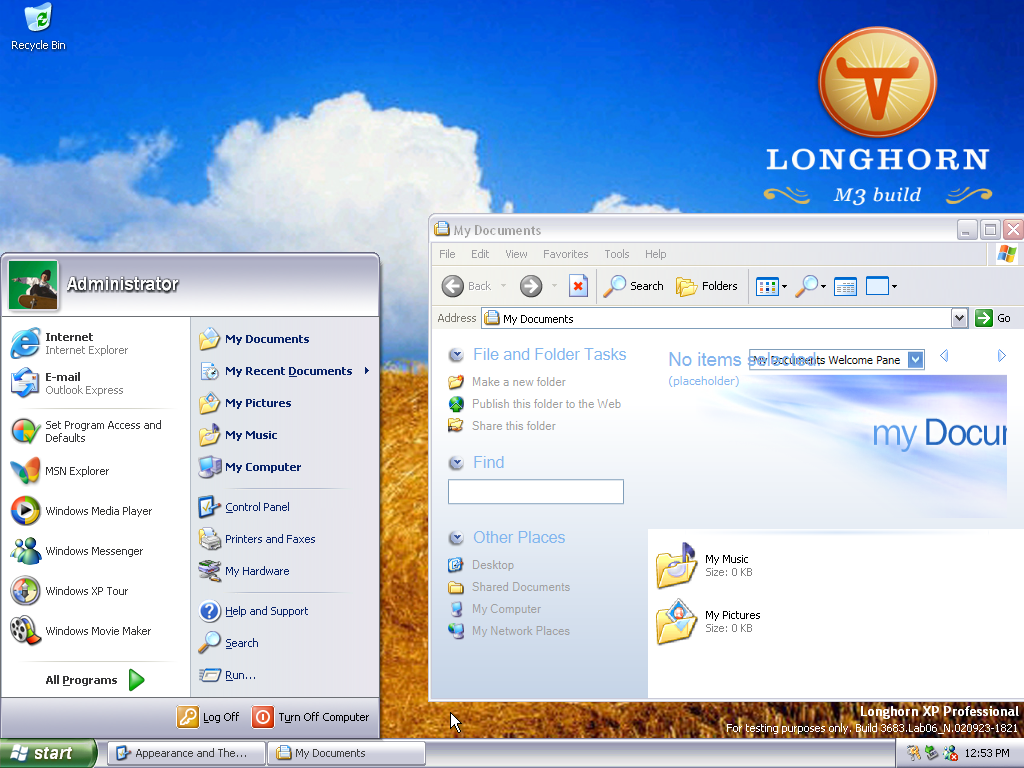The height and width of the screenshot is (768, 1024).
Task: Open the View menu
Action: point(516,254)
